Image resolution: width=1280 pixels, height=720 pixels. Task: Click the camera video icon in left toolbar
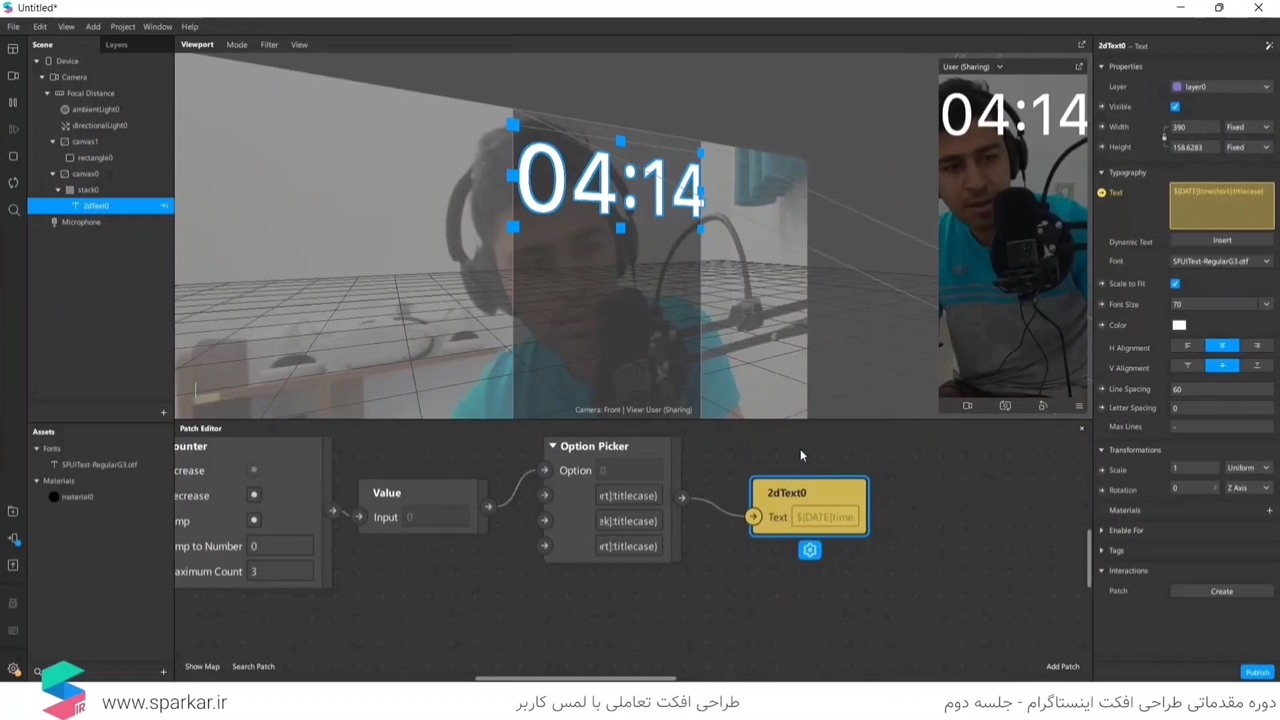pyautogui.click(x=13, y=76)
